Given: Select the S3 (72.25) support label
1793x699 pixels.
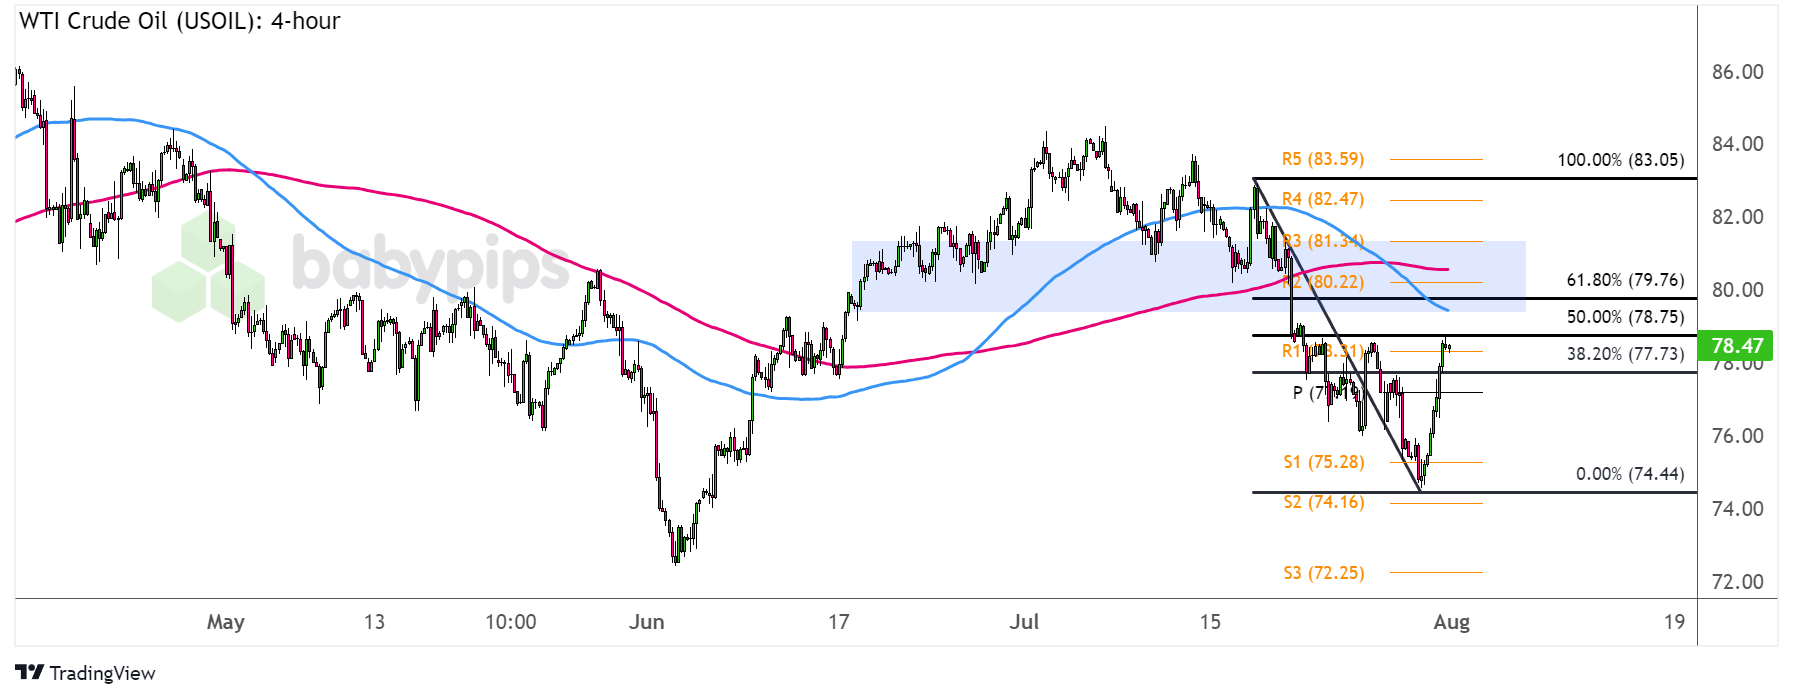Looking at the screenshot, I should (1323, 573).
